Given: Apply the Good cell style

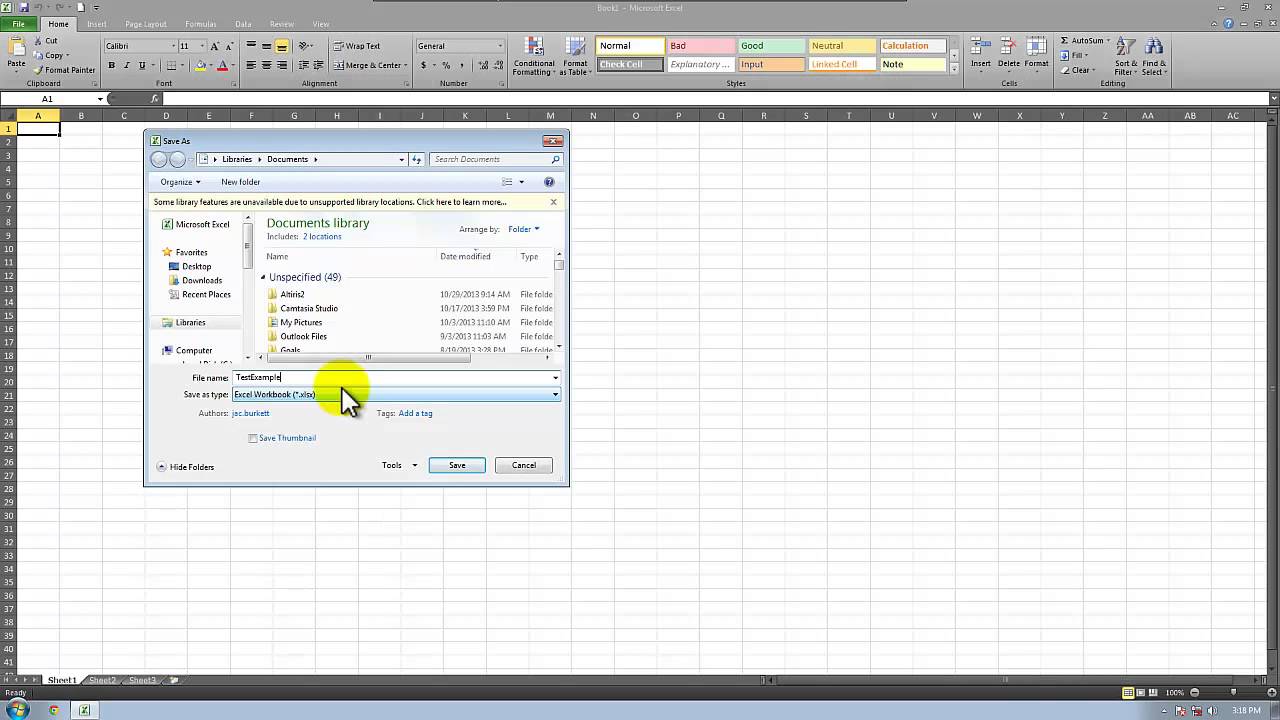Looking at the screenshot, I should pyautogui.click(x=771, y=46).
